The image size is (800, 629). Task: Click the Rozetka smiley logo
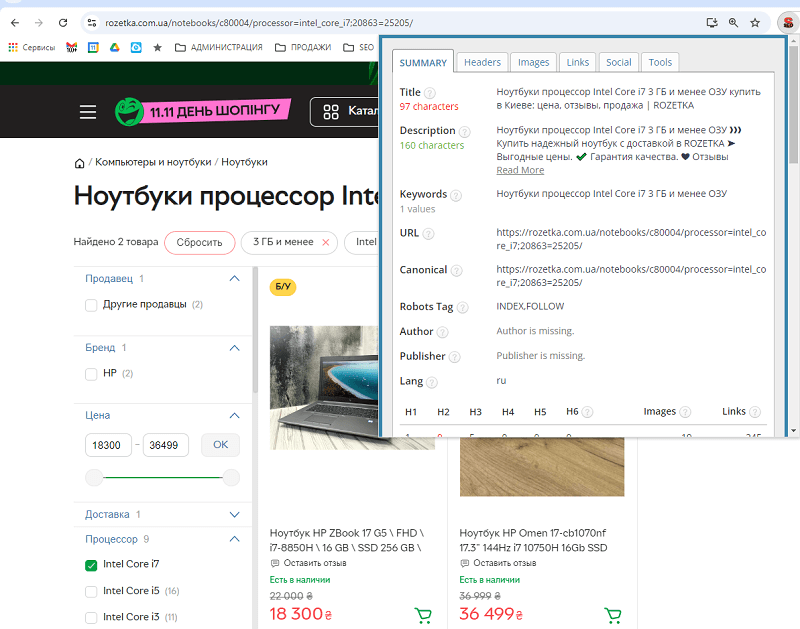(x=129, y=112)
